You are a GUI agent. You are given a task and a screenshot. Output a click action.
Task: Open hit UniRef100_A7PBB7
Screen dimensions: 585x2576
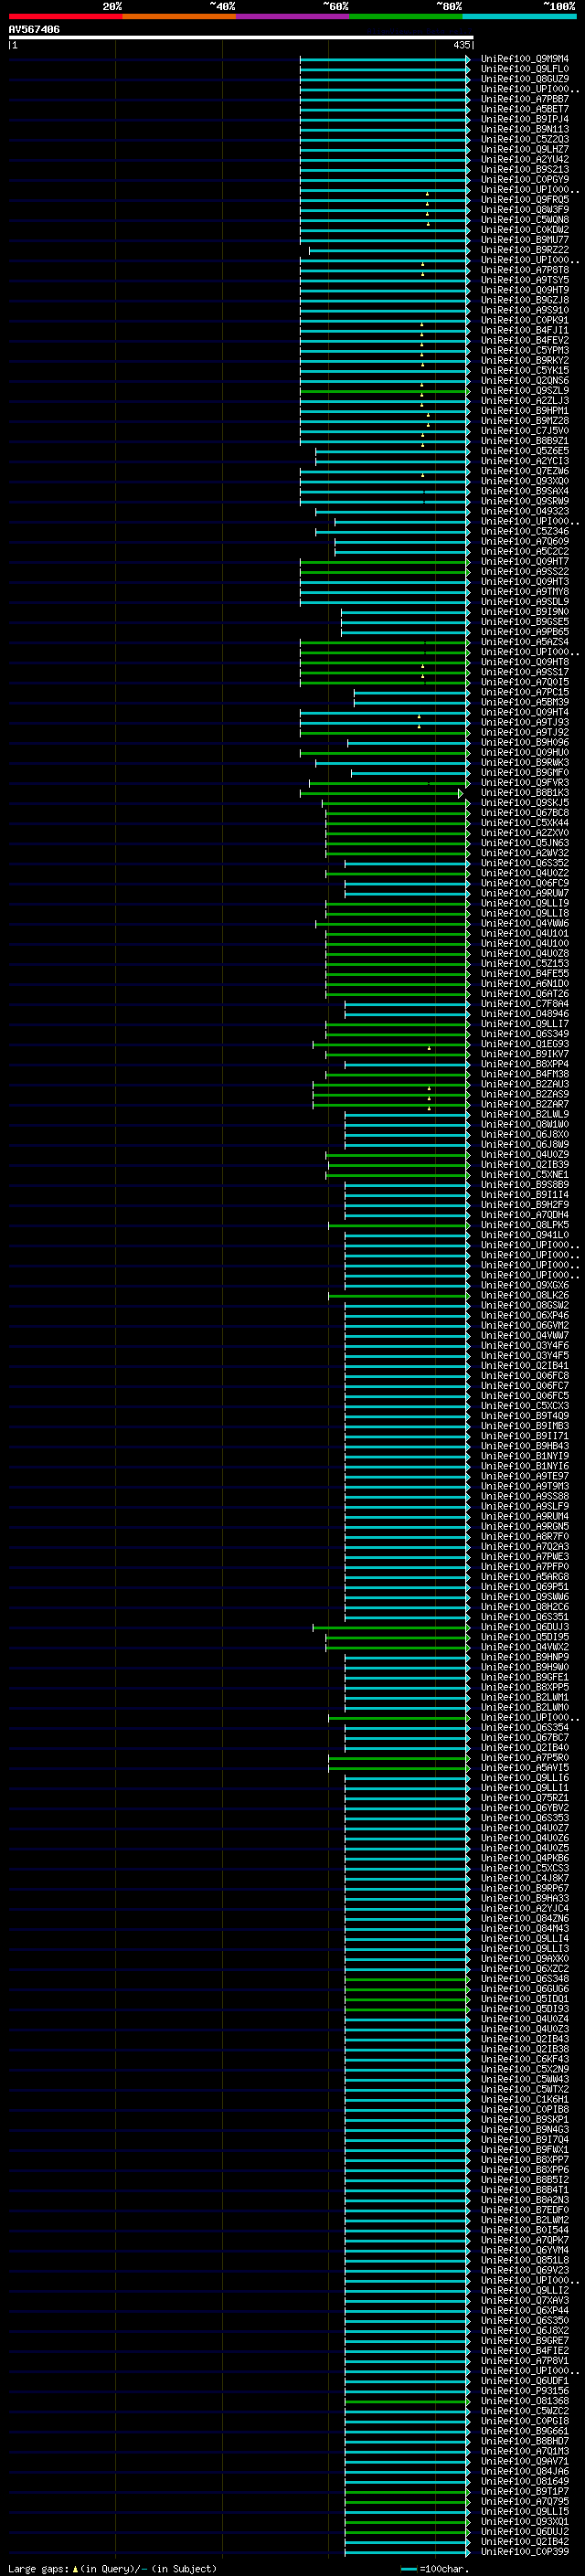coord(525,99)
